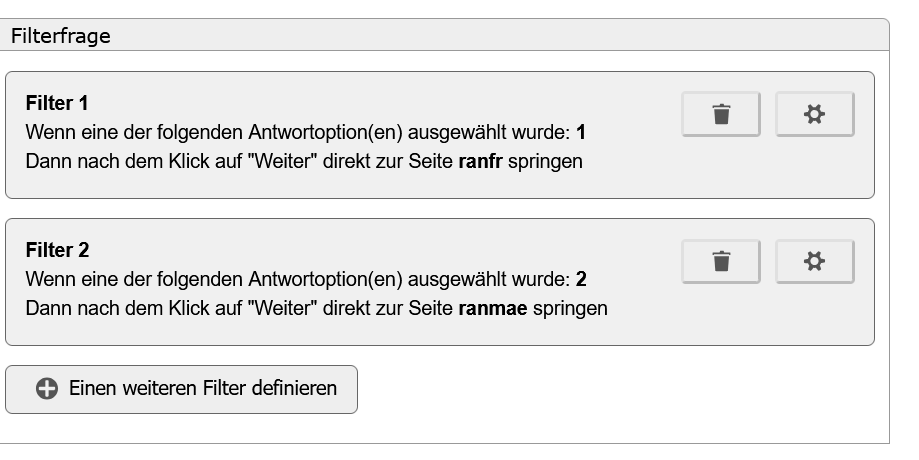This screenshot has width=919, height=460.
Task: Click the target page name "ranfr"
Action: [481, 161]
